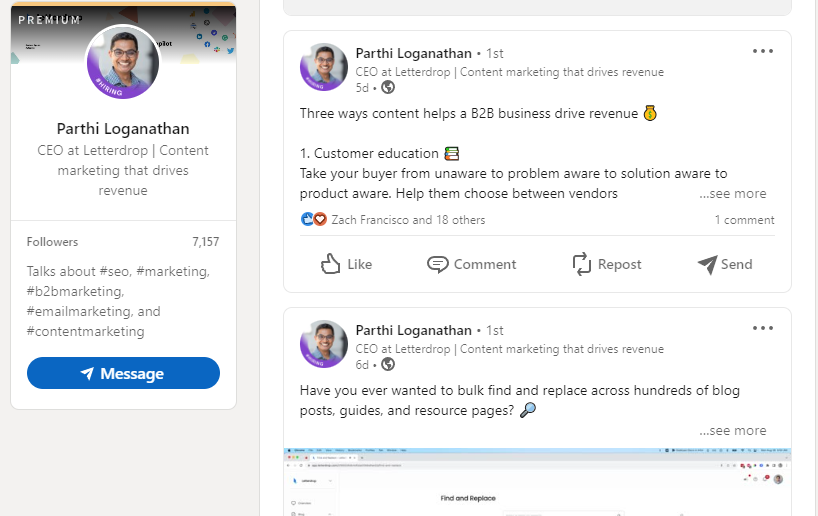Open the '1 comment' link
818x516 pixels.
click(744, 220)
